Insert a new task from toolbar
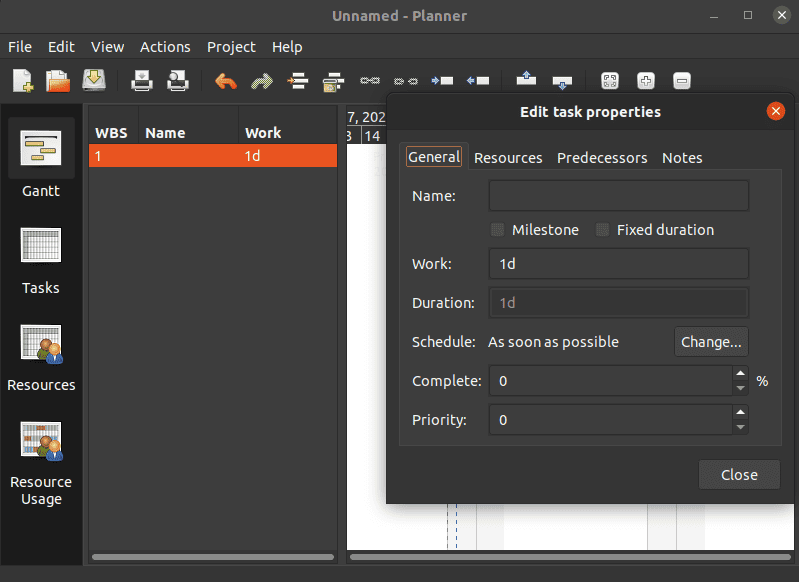 pos(298,81)
